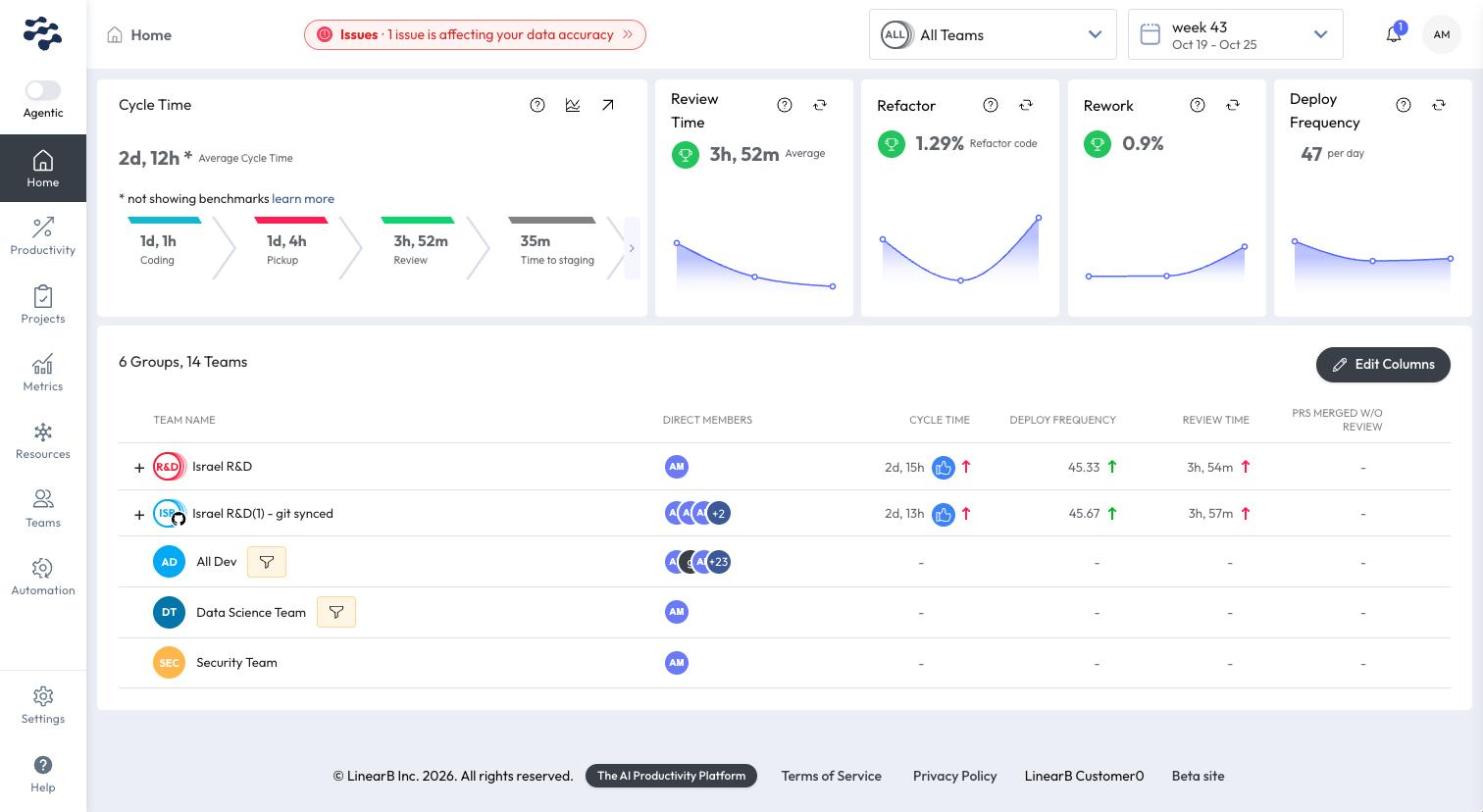Open the All Teams dropdown
The height and width of the screenshot is (812, 1483).
click(993, 35)
